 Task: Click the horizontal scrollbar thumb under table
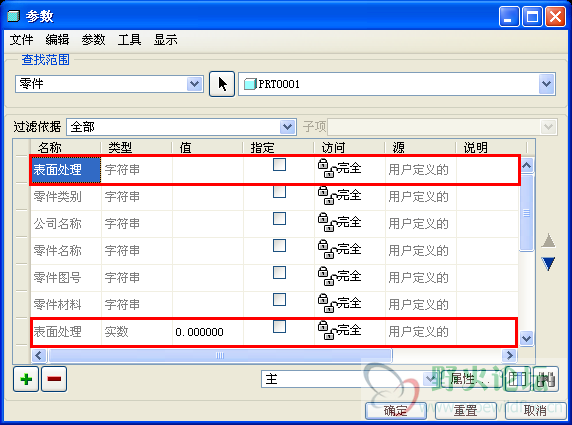pos(220,355)
